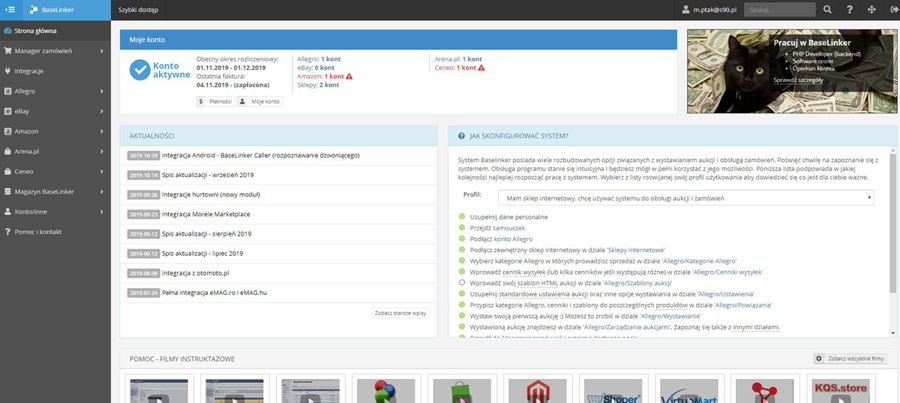The width and height of the screenshot is (900, 403).
Task: Click the Allegro sidebar icon
Action: coord(7,91)
